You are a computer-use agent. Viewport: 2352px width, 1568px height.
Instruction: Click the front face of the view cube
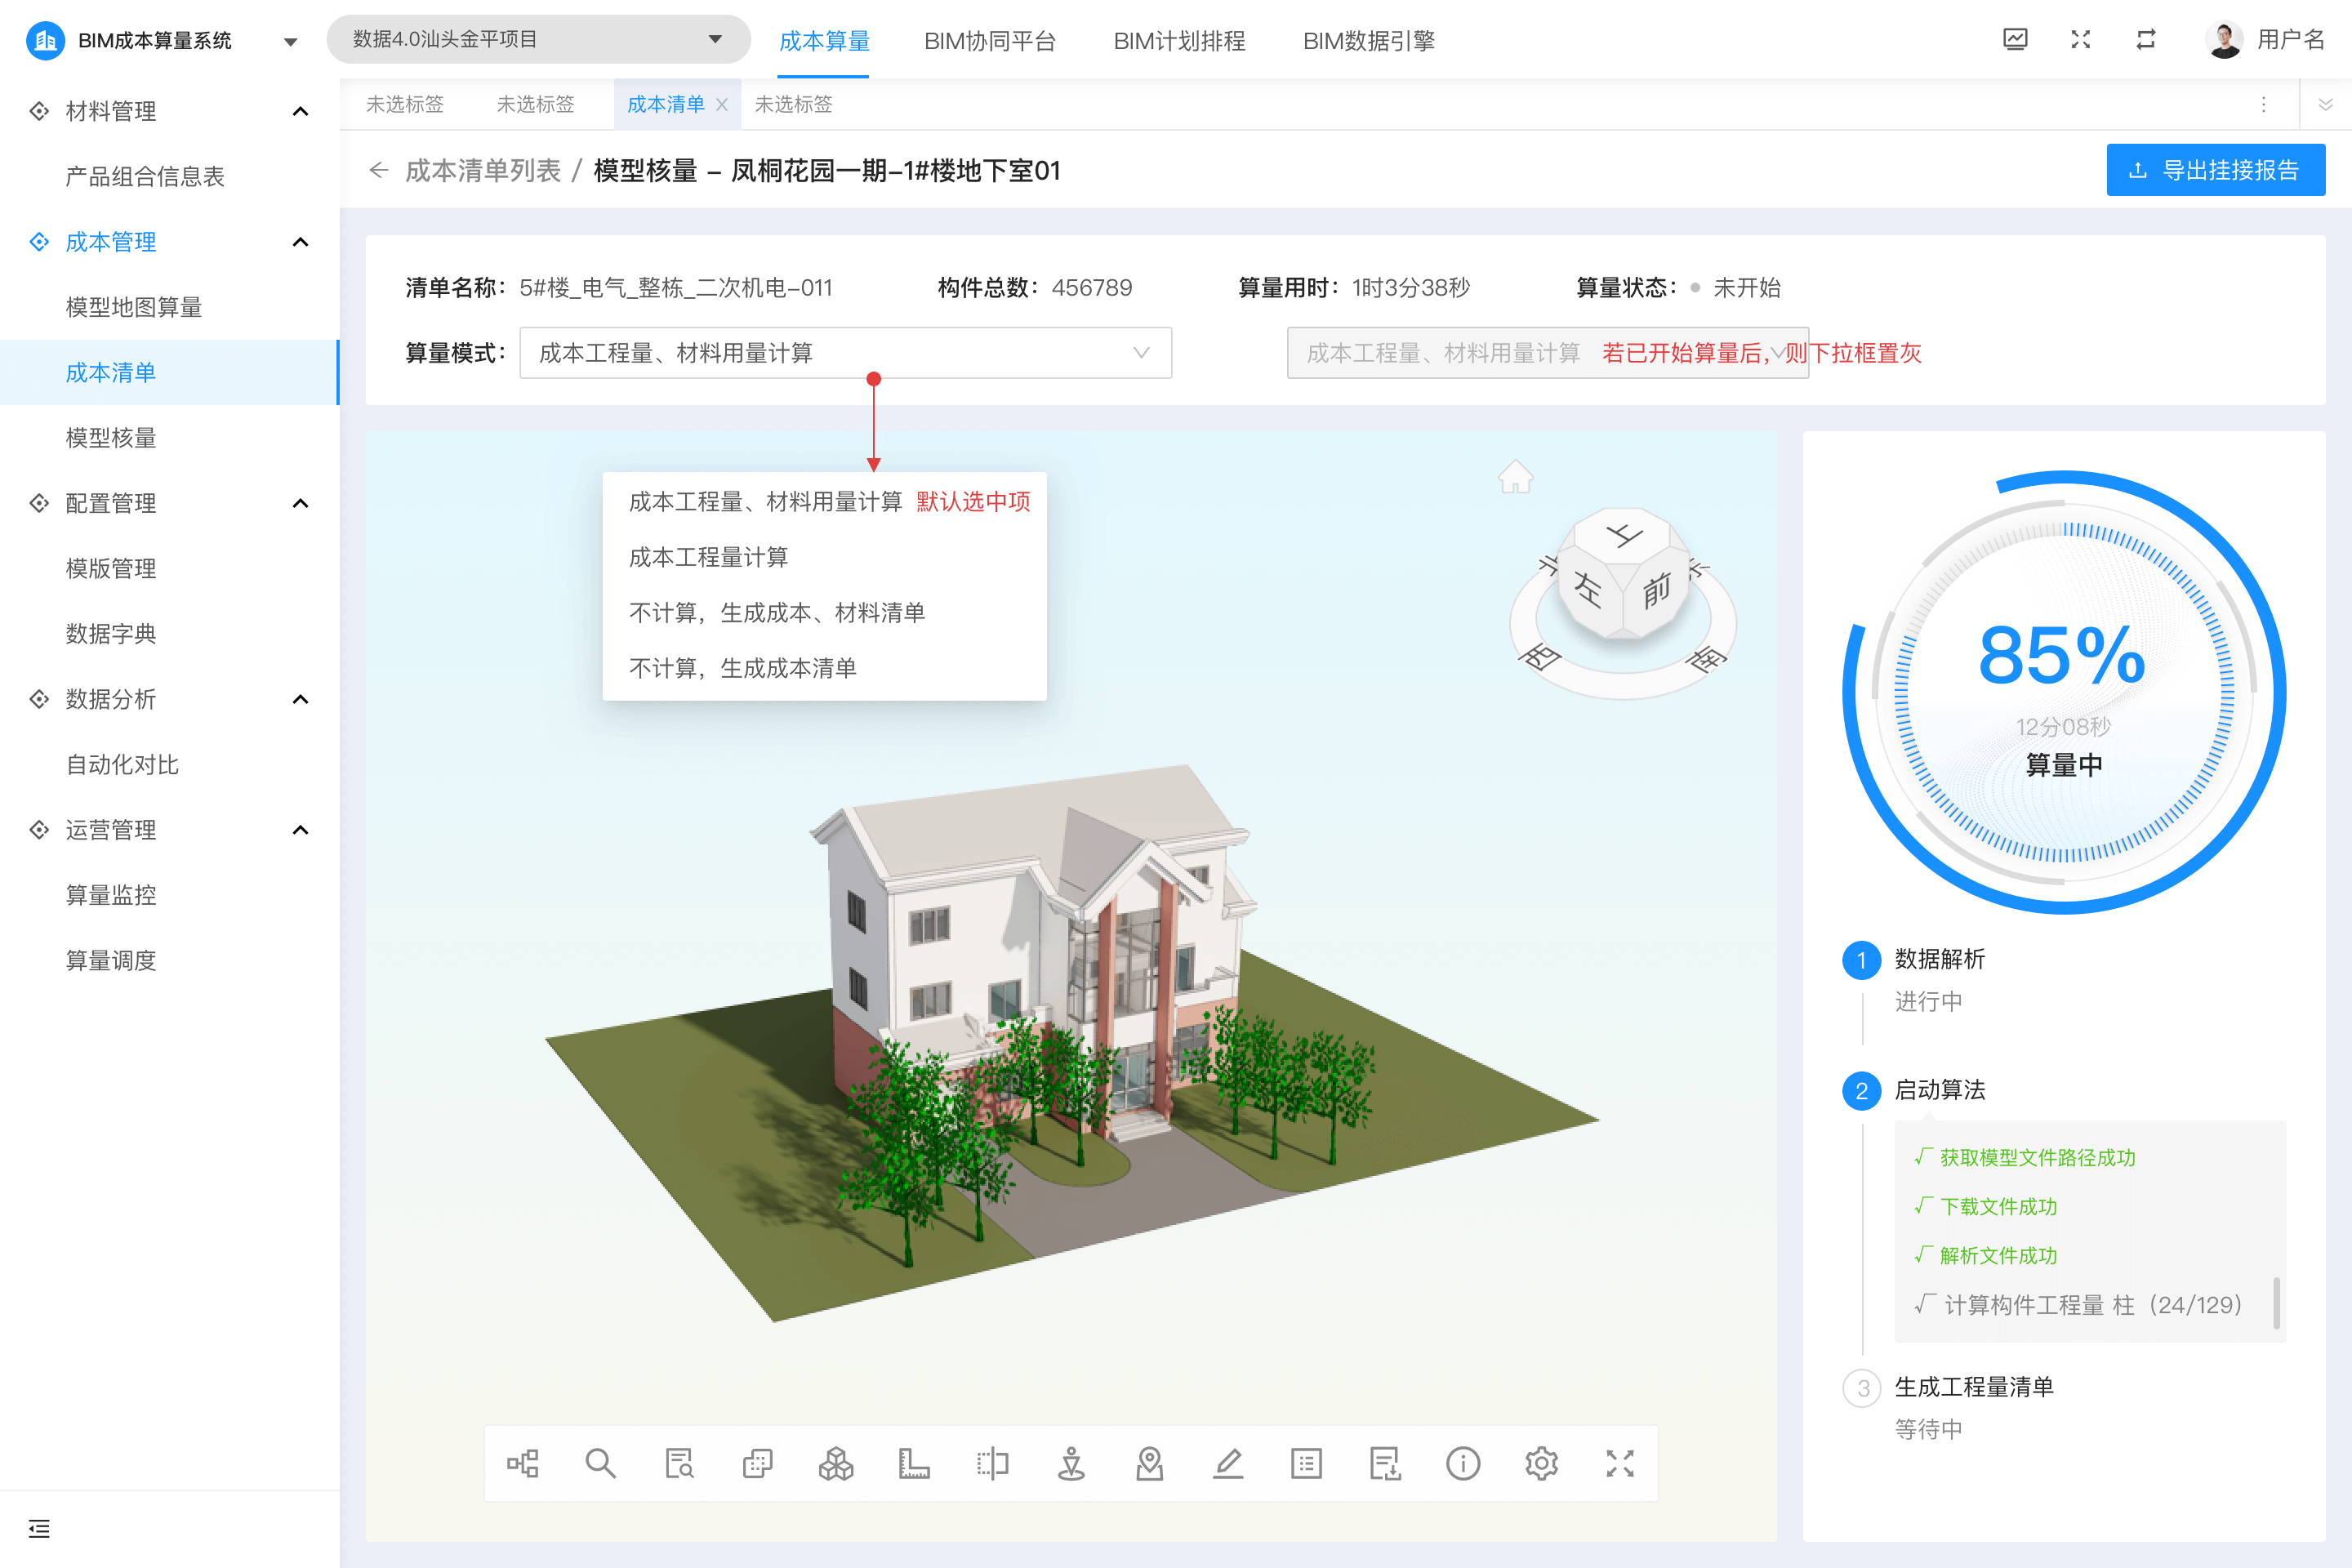tap(1656, 592)
